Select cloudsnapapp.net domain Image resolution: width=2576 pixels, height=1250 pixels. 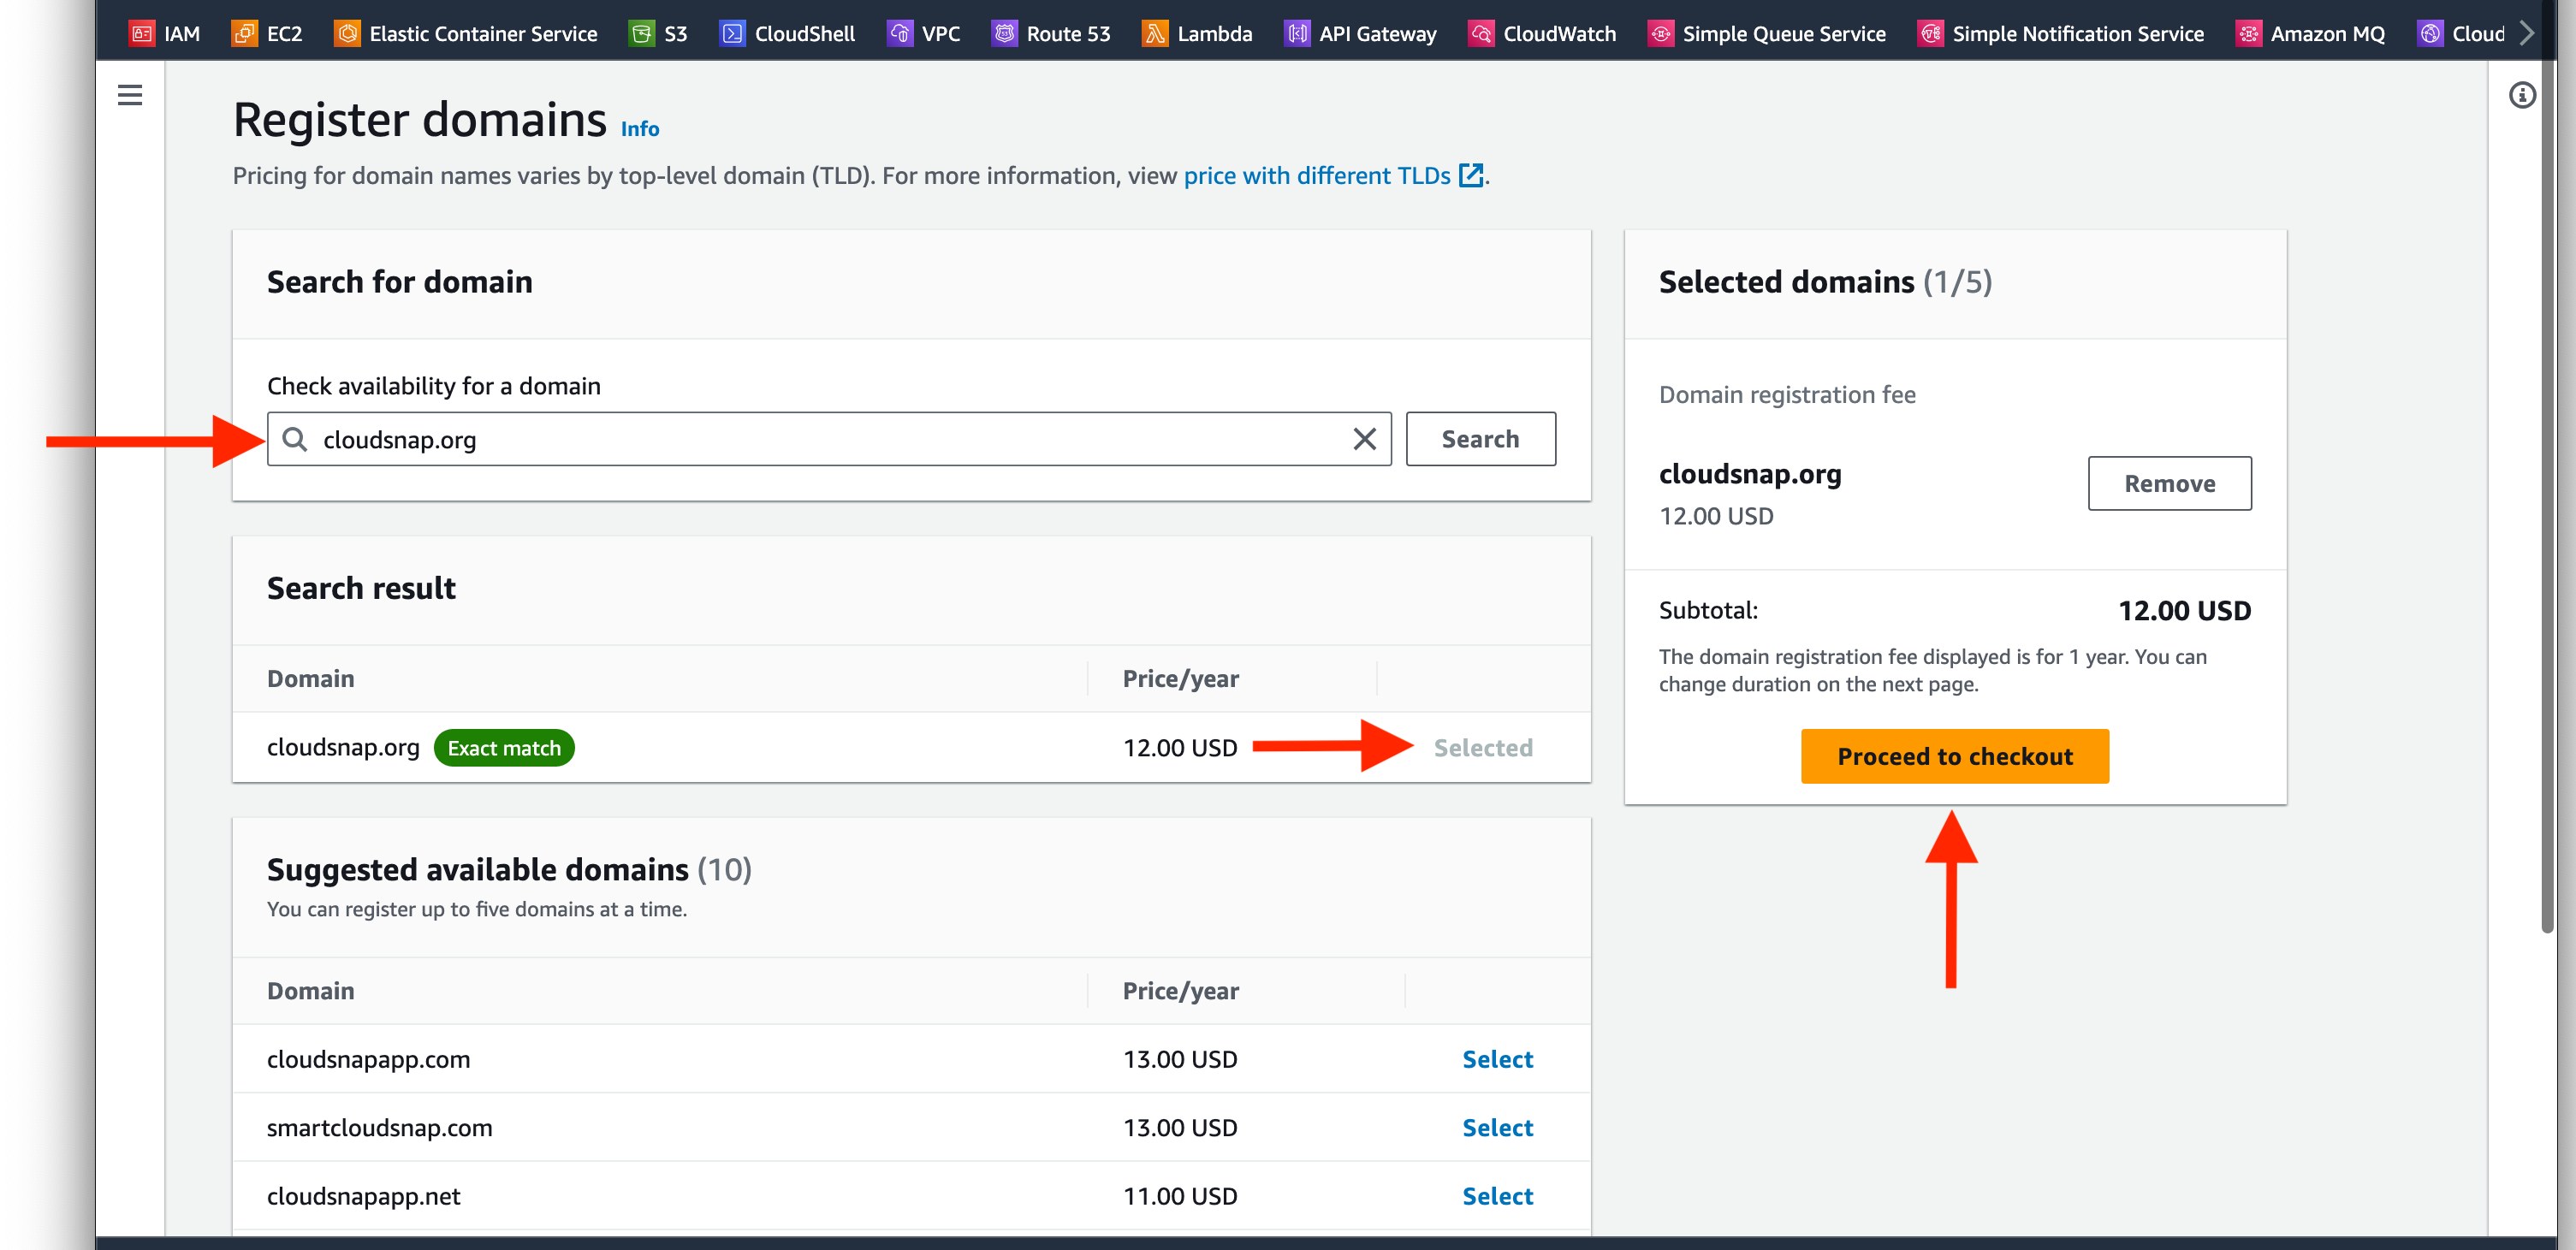[1497, 1196]
